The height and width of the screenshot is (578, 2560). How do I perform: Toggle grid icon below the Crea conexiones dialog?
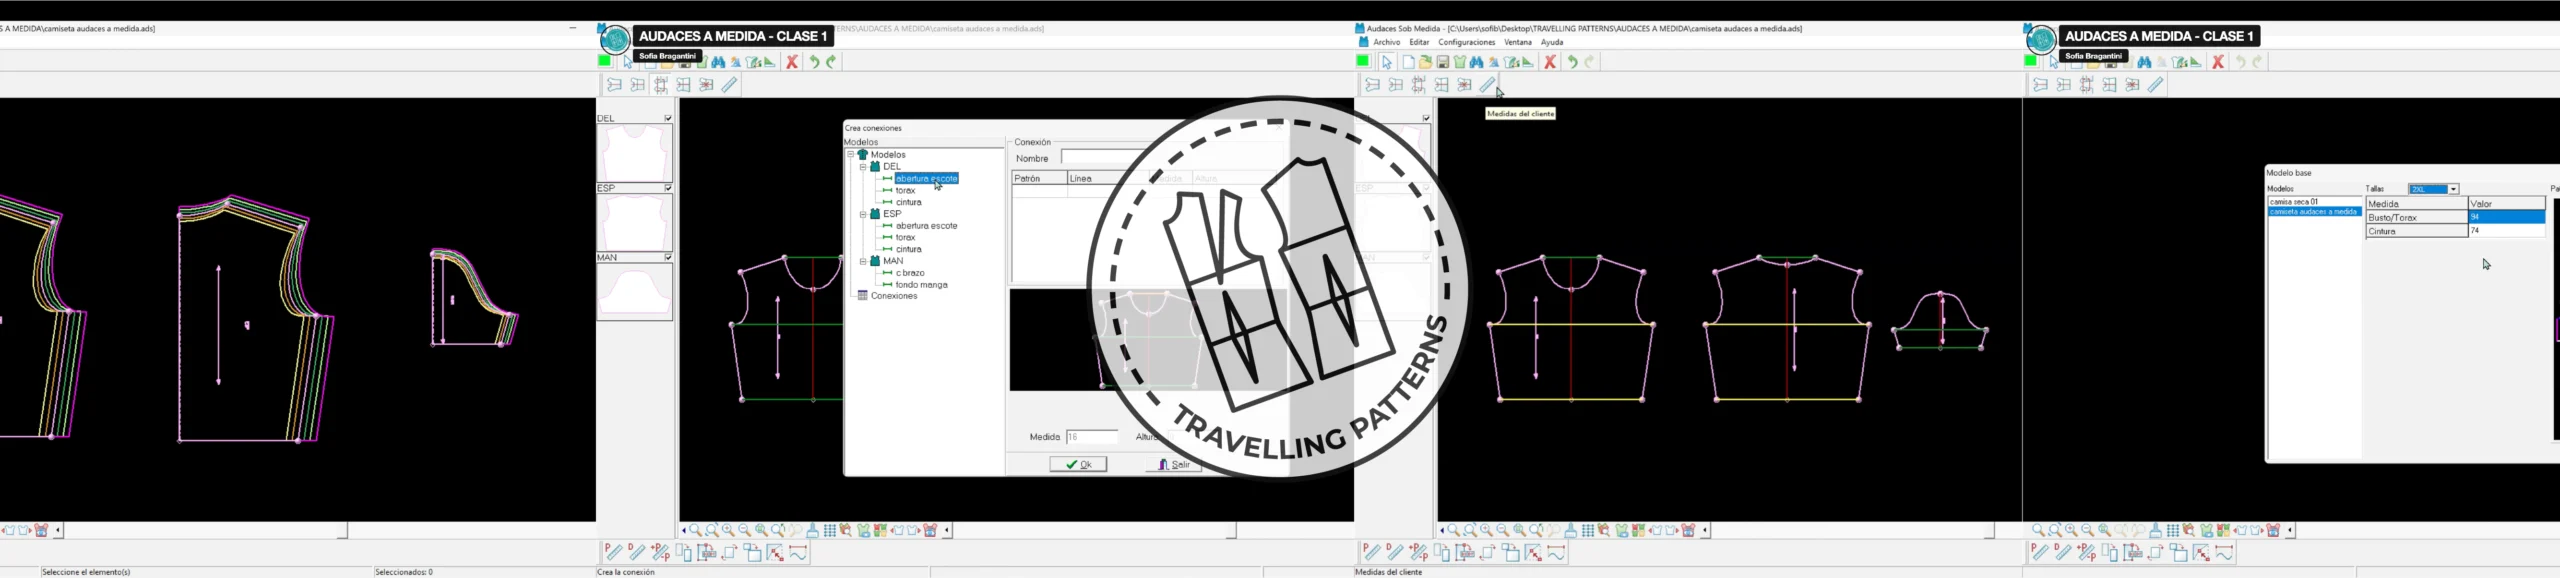tap(830, 531)
